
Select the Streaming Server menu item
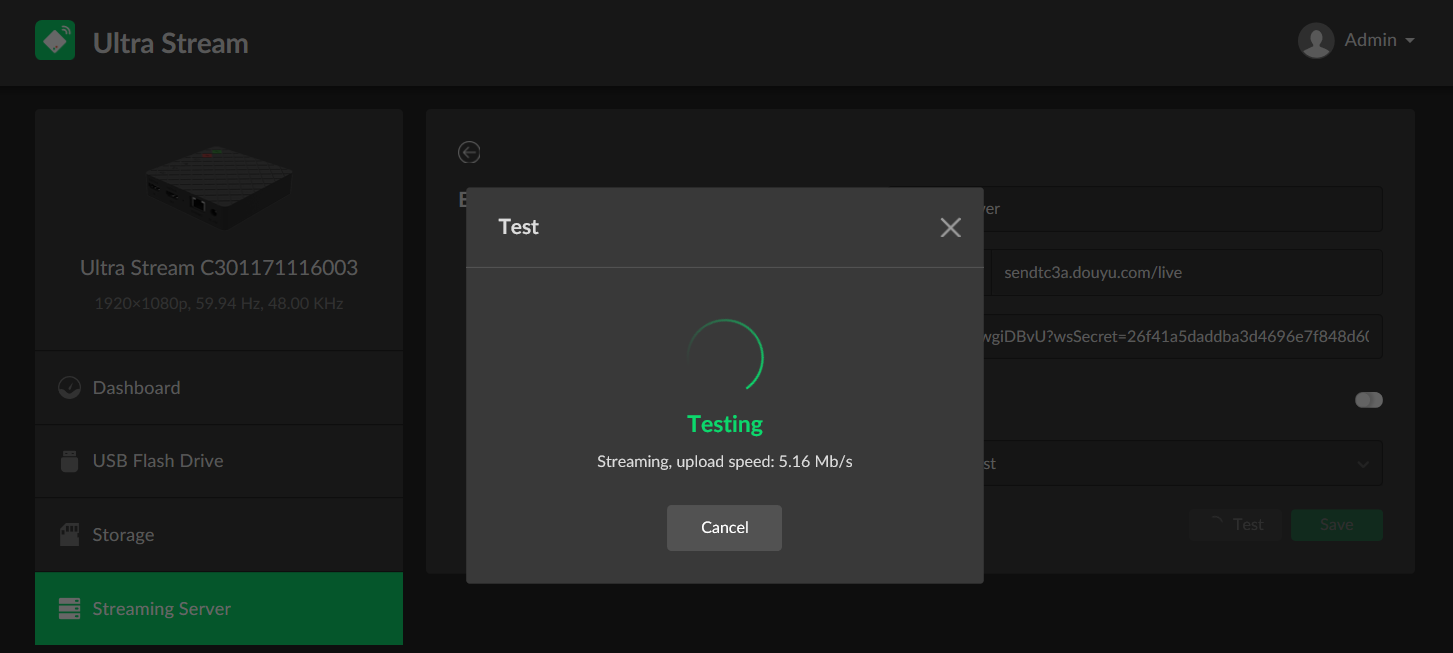pyautogui.click(x=162, y=609)
